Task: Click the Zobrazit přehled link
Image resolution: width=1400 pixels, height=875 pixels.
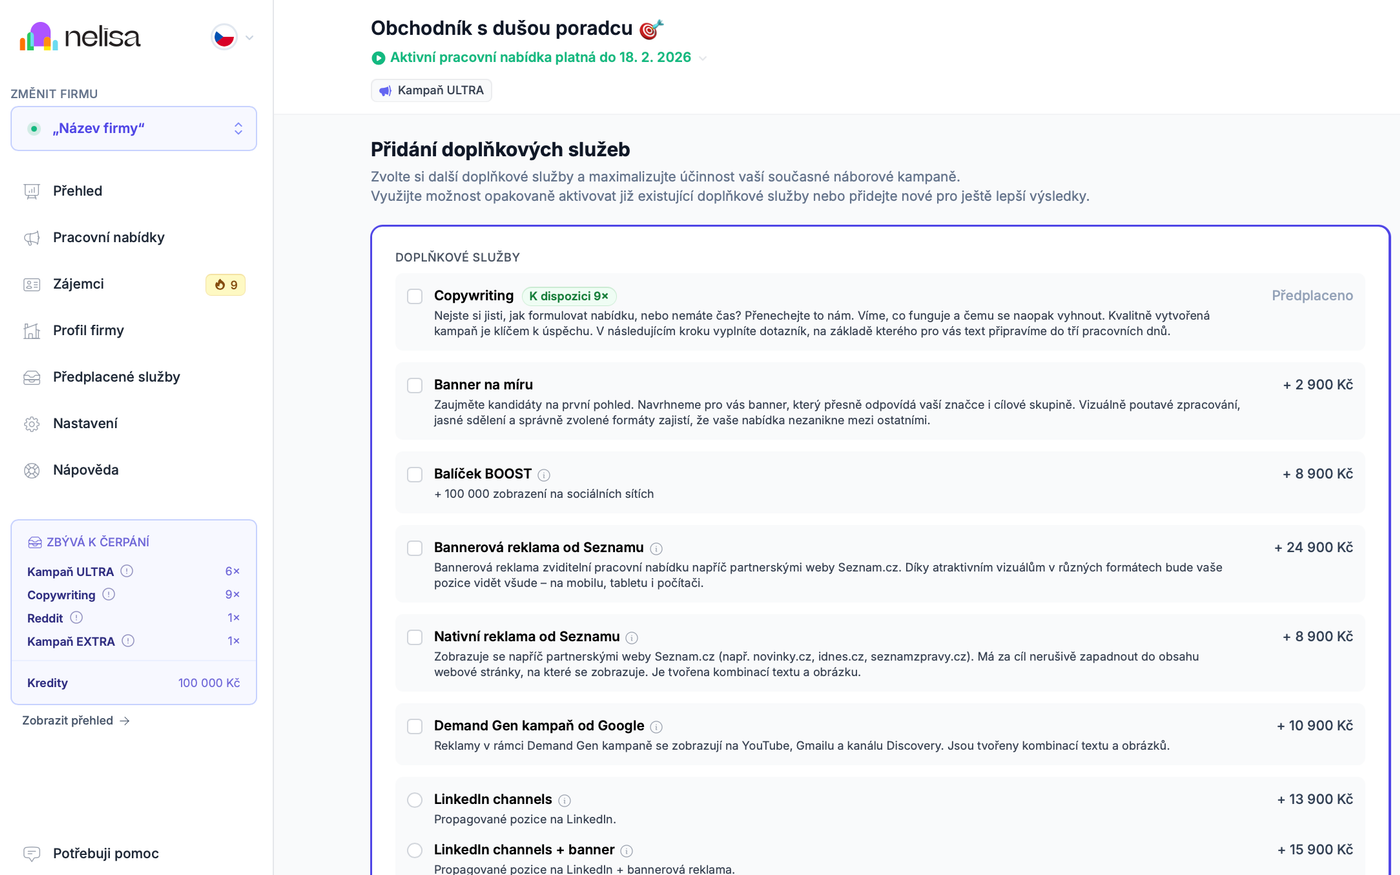Action: coord(76,720)
